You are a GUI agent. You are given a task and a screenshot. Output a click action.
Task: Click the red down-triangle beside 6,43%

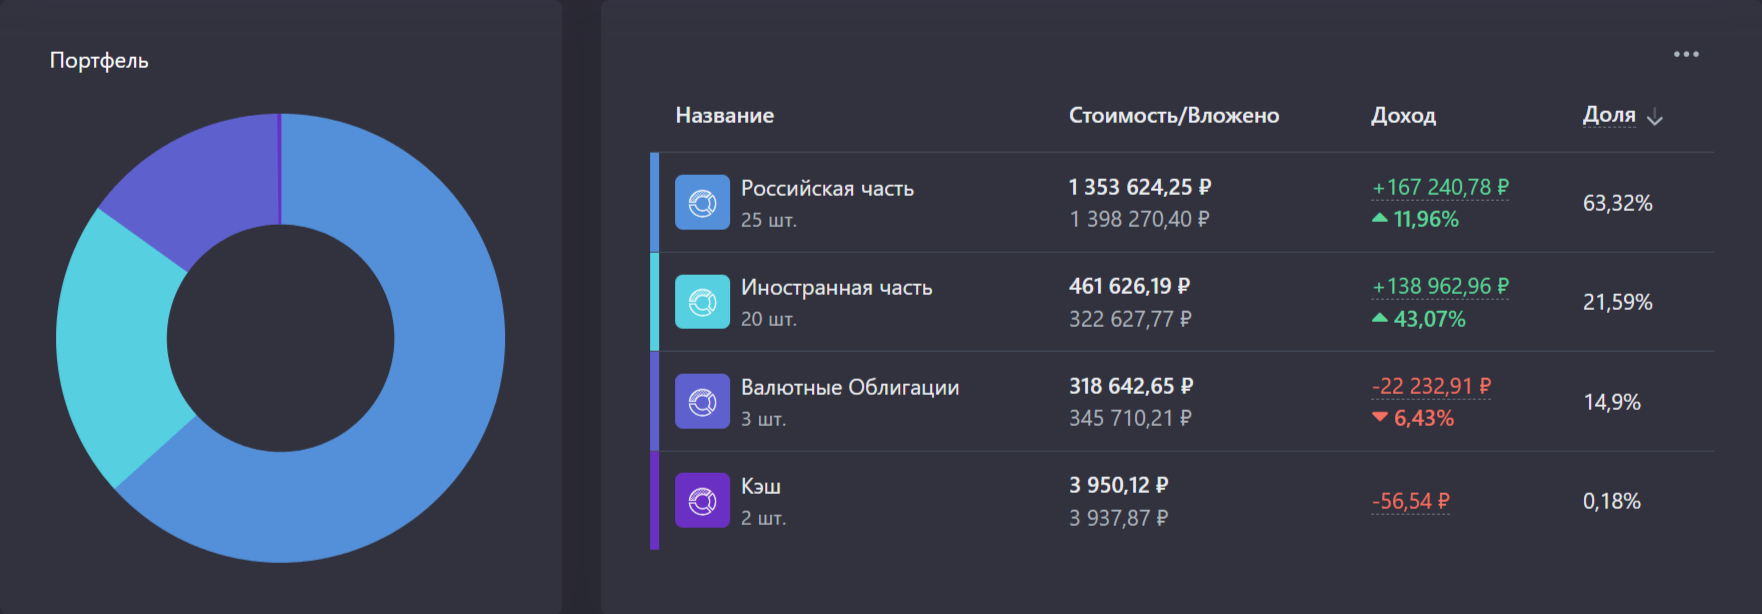click(x=1380, y=417)
